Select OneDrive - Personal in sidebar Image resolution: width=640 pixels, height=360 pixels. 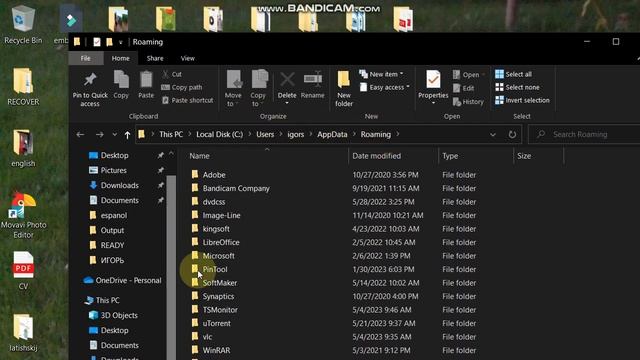pyautogui.click(x=128, y=280)
